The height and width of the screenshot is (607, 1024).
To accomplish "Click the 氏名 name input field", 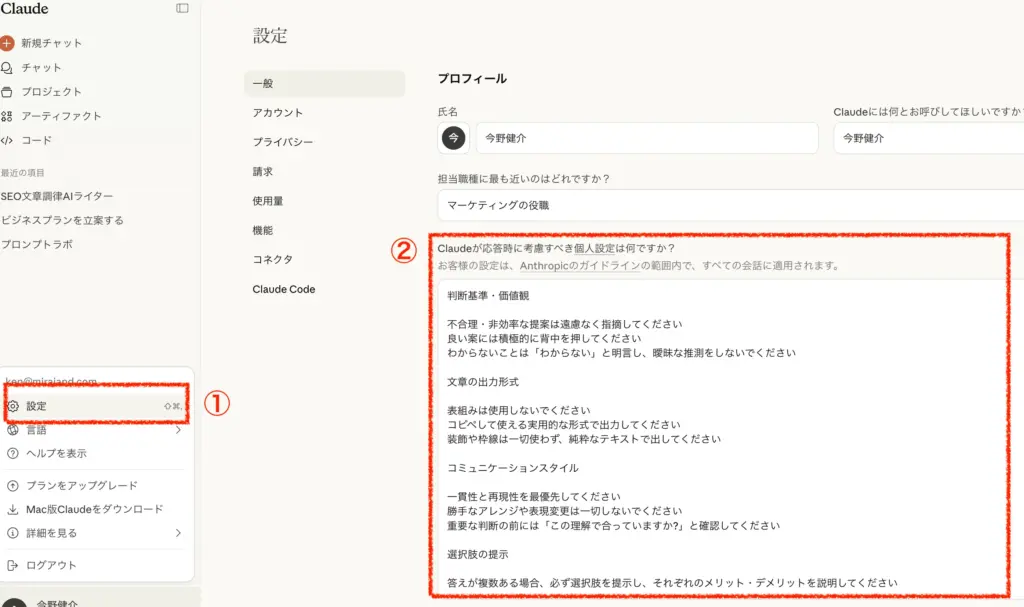I will coord(650,138).
